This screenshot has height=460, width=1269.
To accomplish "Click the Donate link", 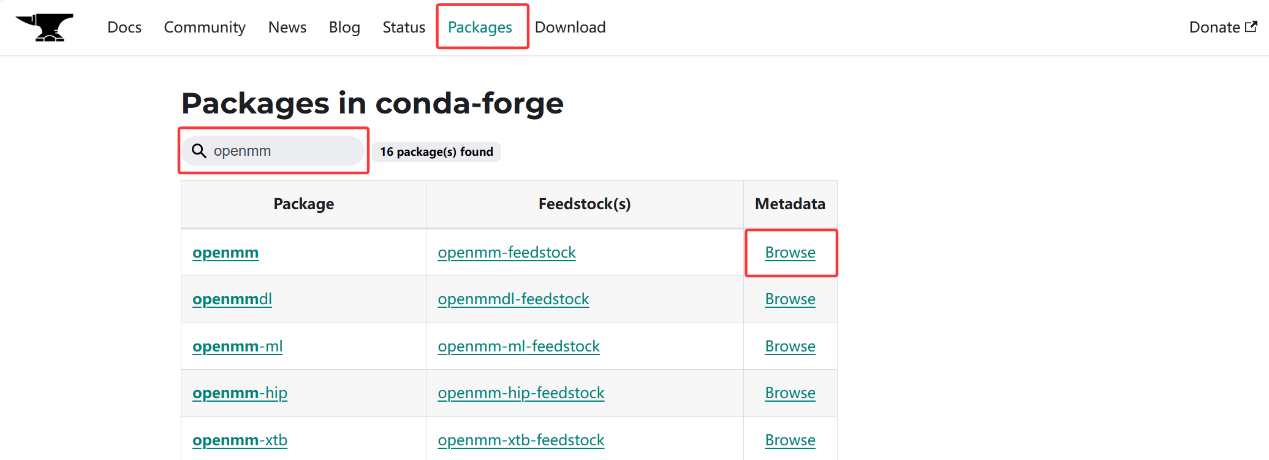I will (1214, 27).
